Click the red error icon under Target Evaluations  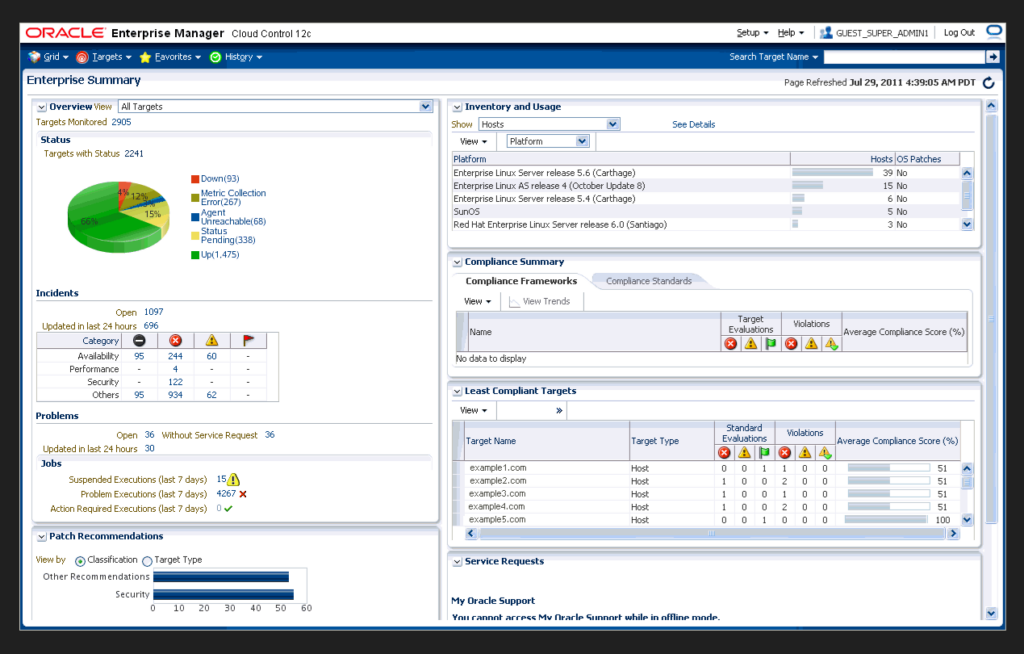730,343
